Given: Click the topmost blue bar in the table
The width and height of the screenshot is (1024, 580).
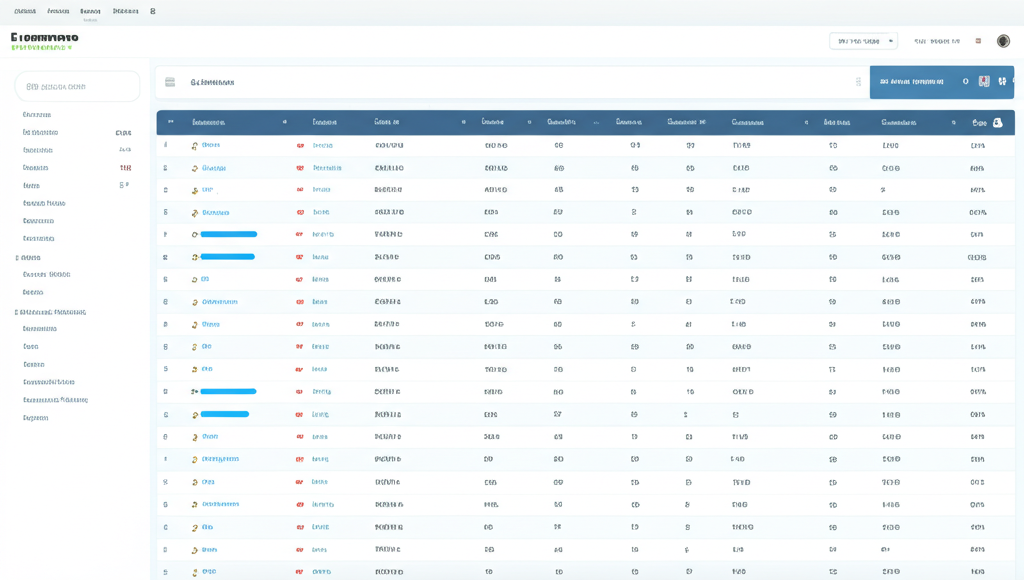Looking at the screenshot, I should [x=229, y=234].
